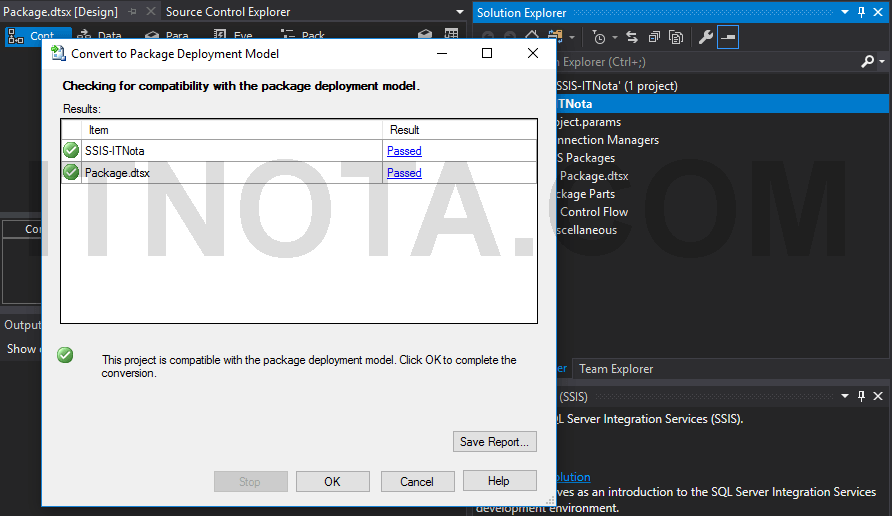Click Collapse All icon in Solution Explorer
Viewport: 892px width, 516px height.
[x=654, y=37]
